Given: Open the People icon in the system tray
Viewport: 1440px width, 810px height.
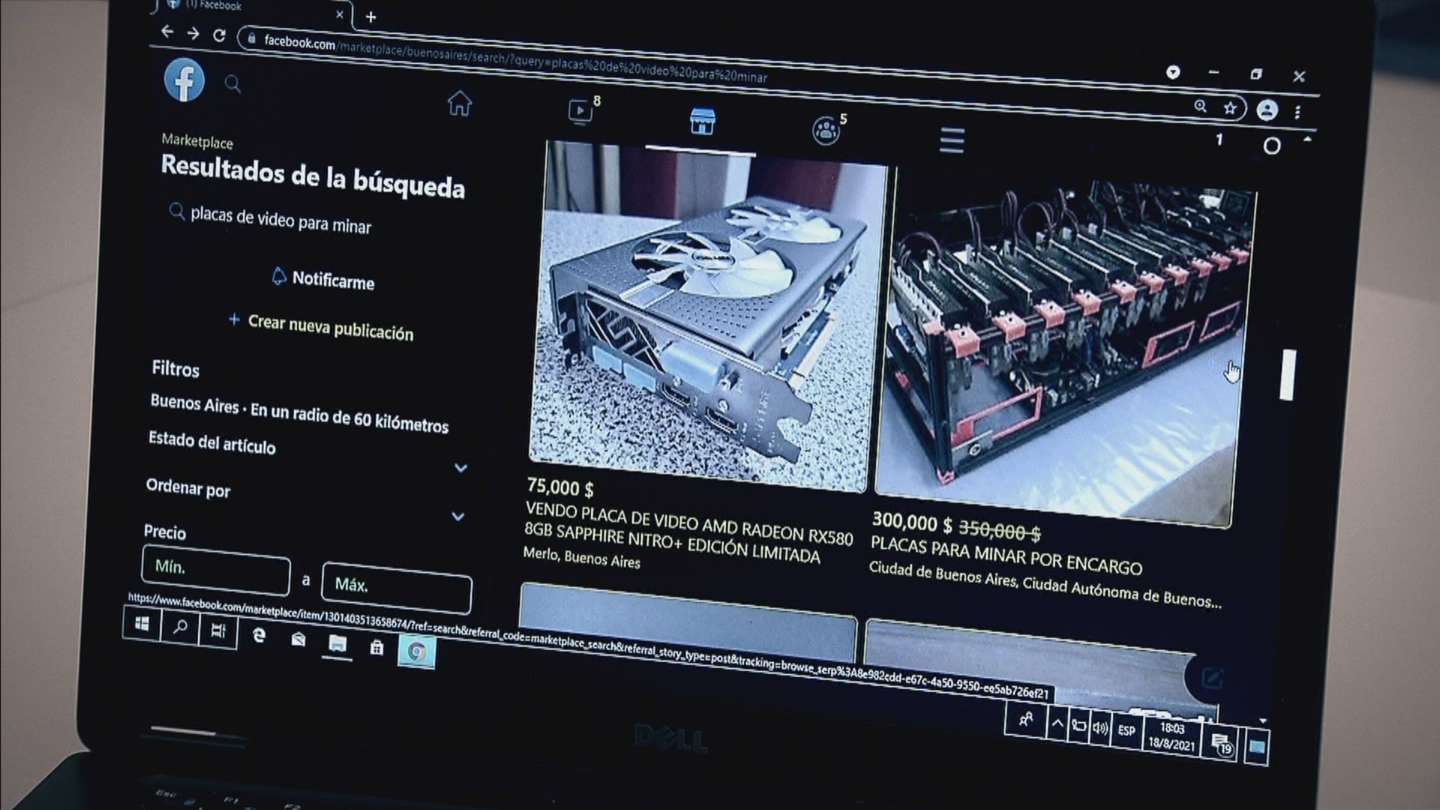Looking at the screenshot, I should click(1025, 719).
